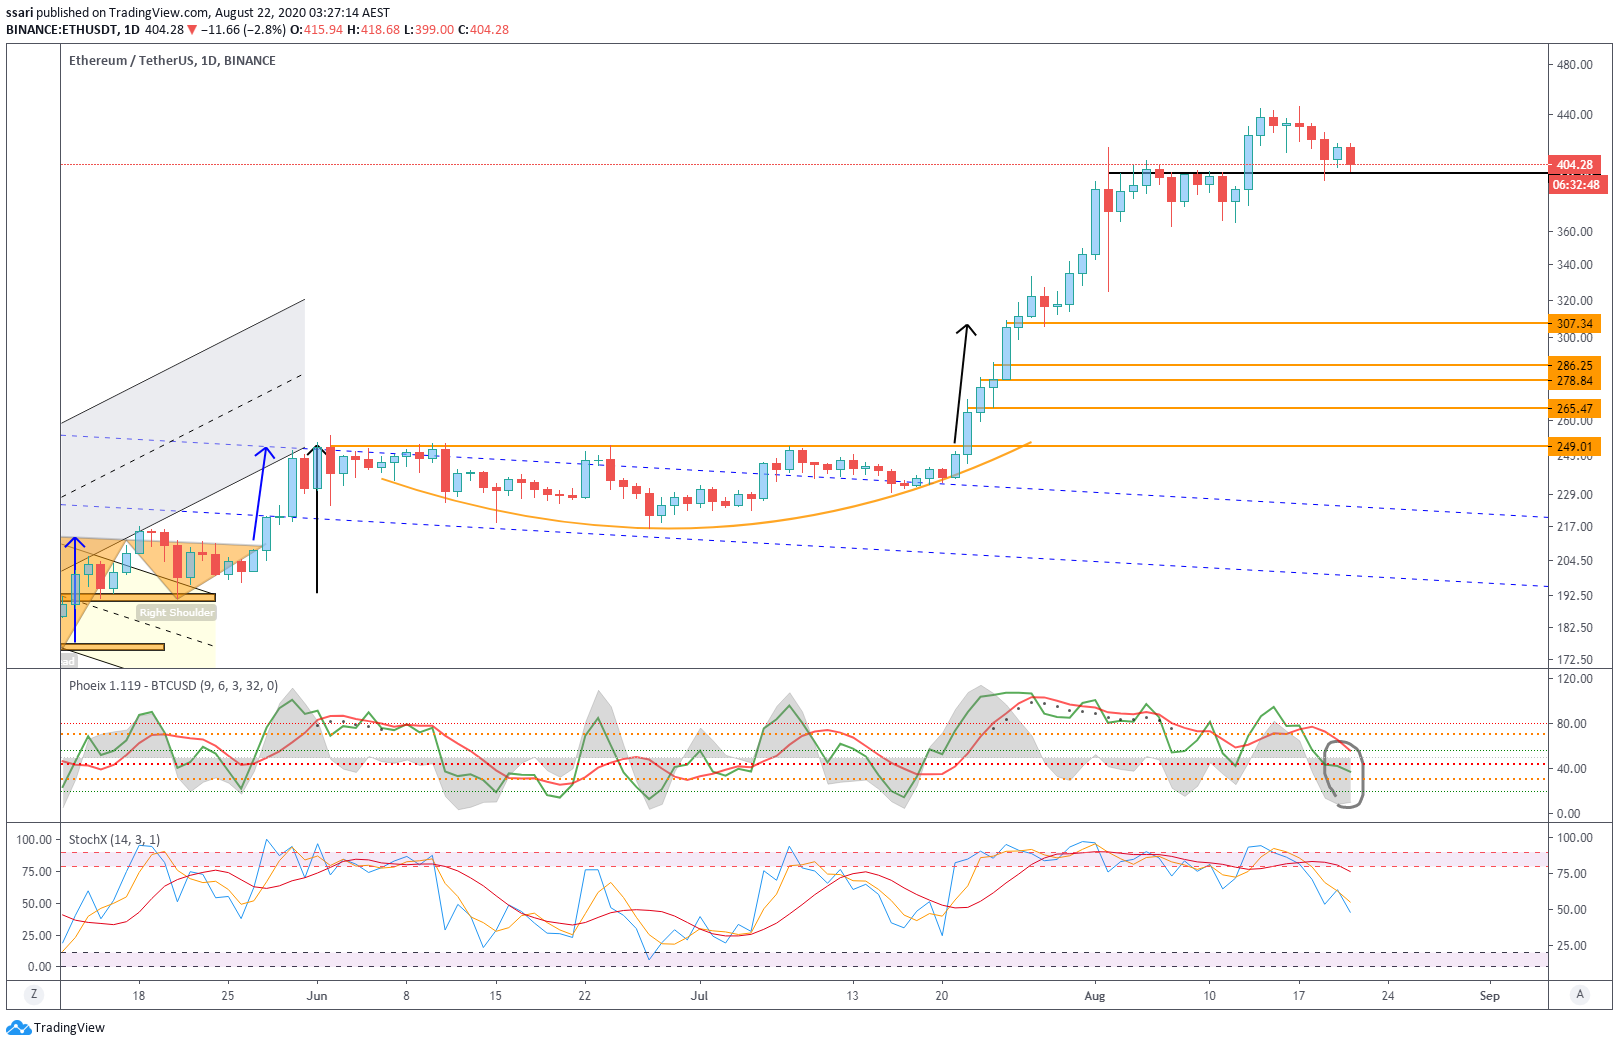Click the 182.50 label on the price axis
Screen dimensions: 1619x1046
[1575, 628]
